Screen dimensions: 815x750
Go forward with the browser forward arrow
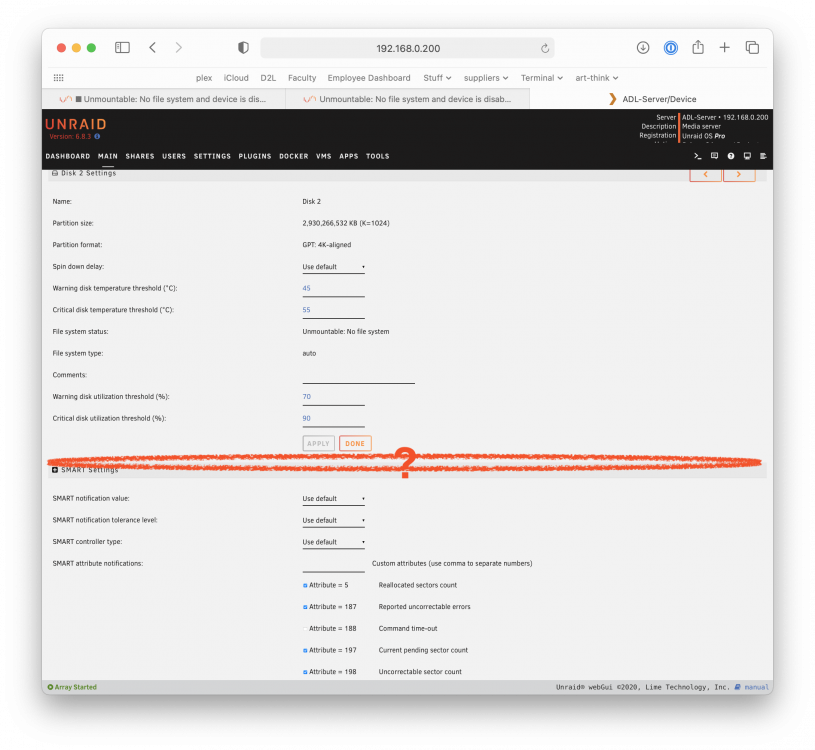pyautogui.click(x=179, y=48)
